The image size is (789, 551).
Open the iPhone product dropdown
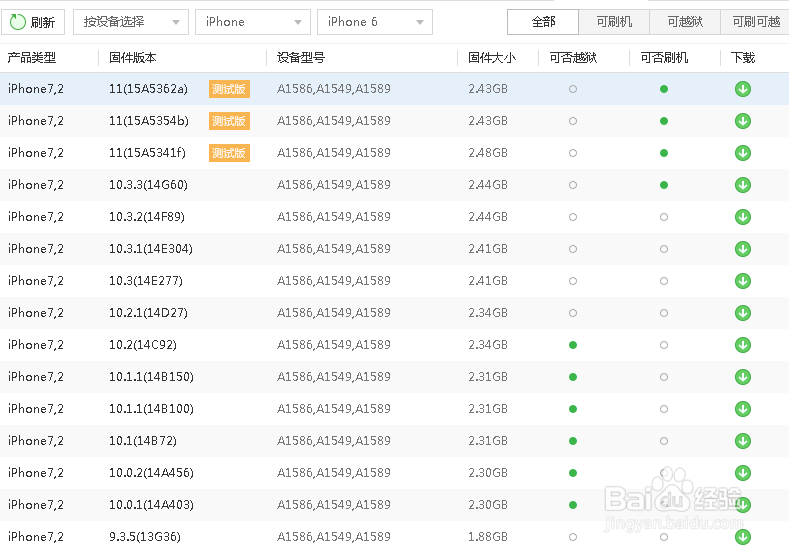click(x=253, y=22)
